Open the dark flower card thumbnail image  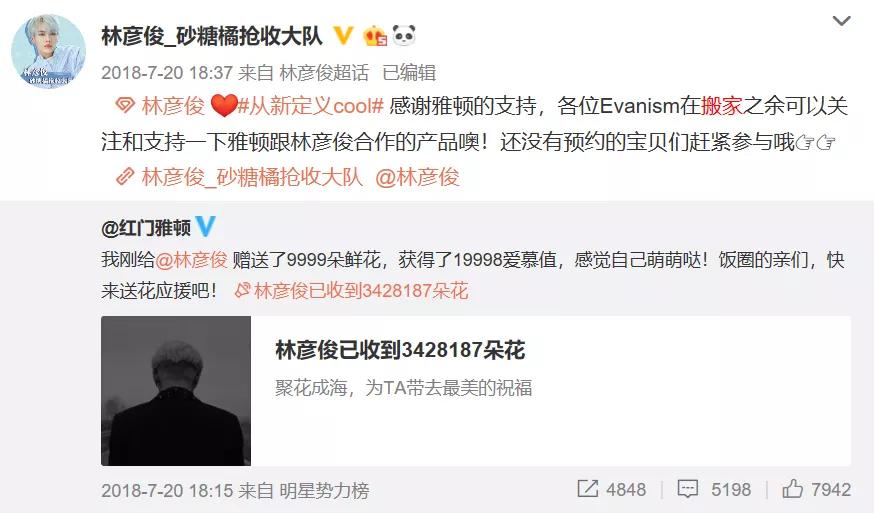pyautogui.click(x=176, y=391)
